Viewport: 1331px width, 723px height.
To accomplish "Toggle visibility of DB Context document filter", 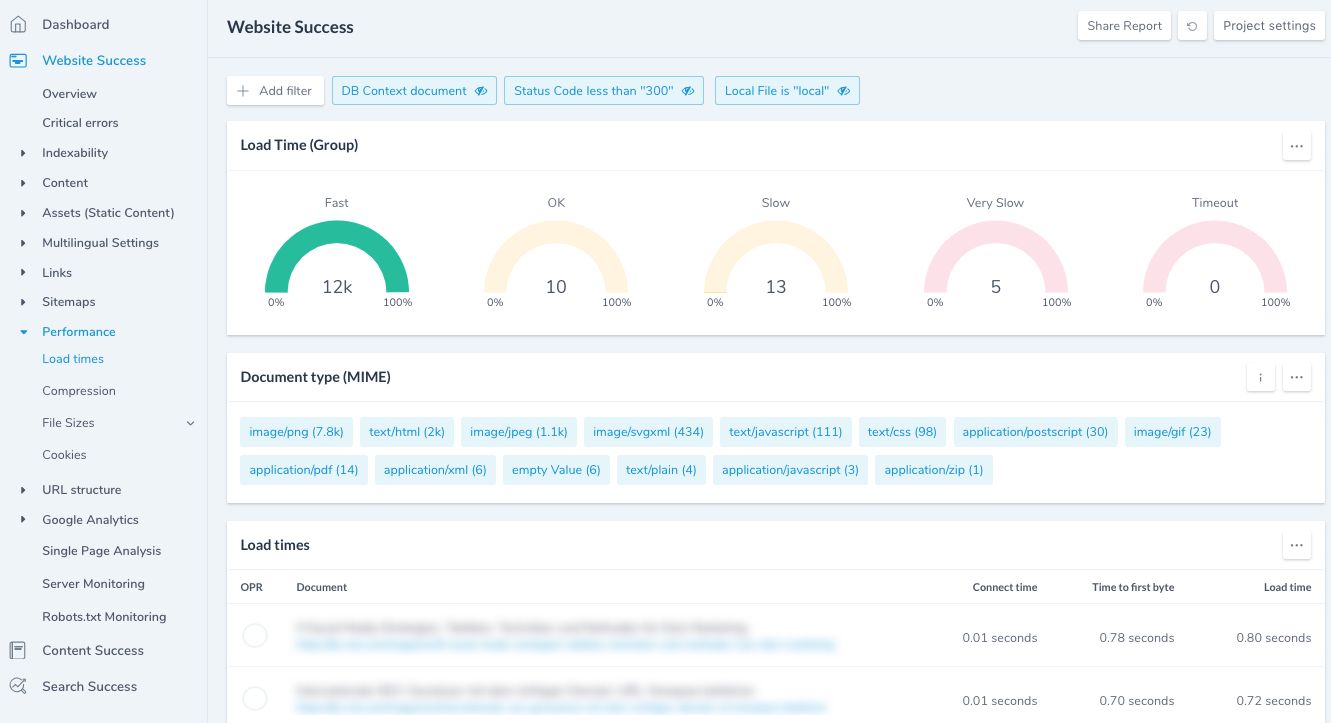I will pyautogui.click(x=480, y=91).
